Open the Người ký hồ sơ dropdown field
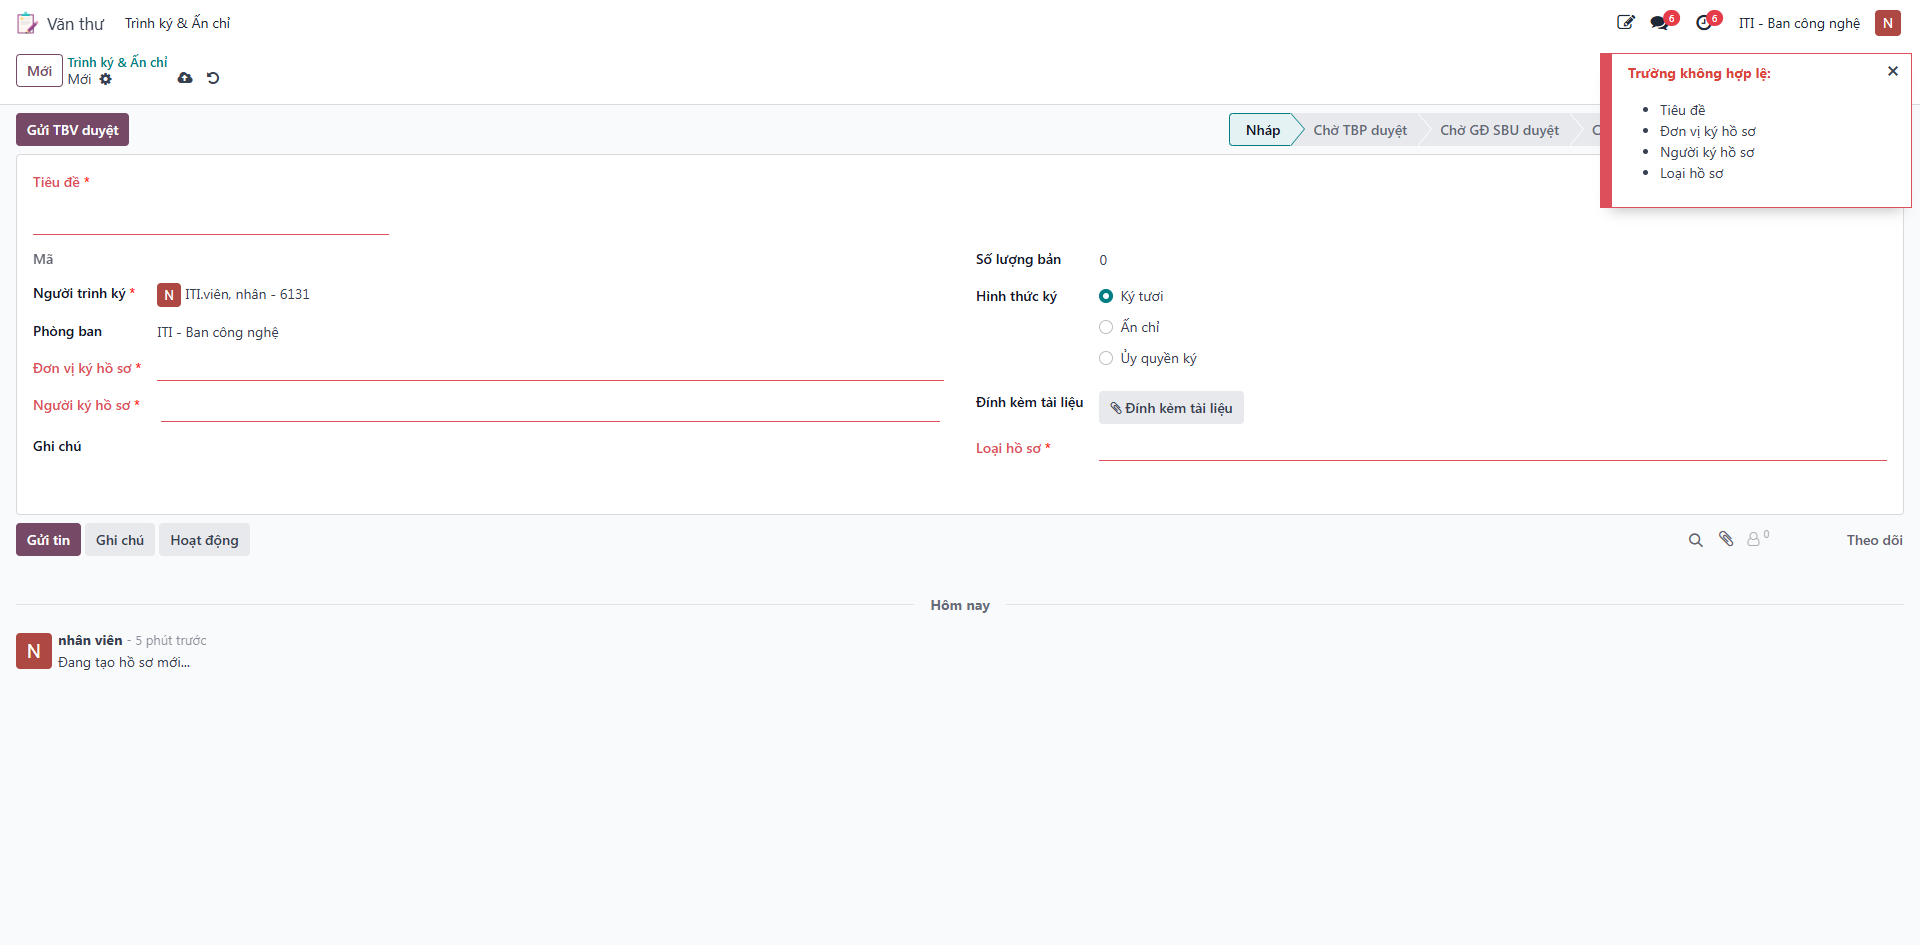Screen dimensions: 1920x945 coord(550,407)
